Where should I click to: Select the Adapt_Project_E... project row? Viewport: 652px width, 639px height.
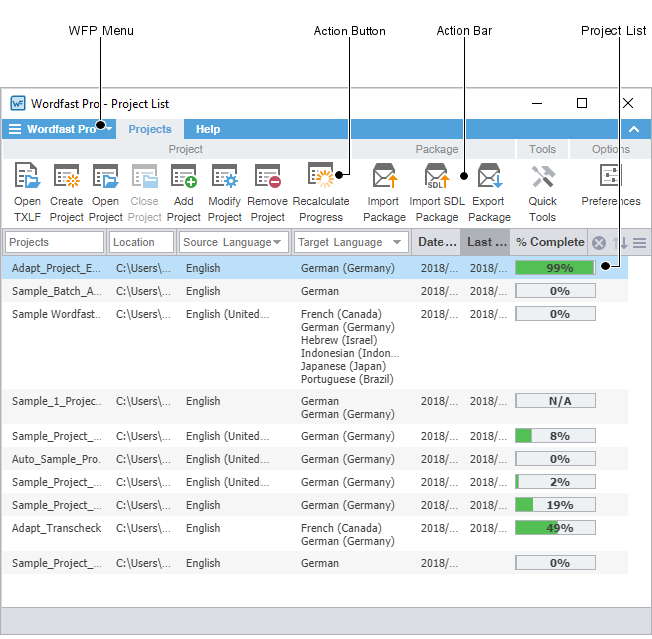(315, 268)
